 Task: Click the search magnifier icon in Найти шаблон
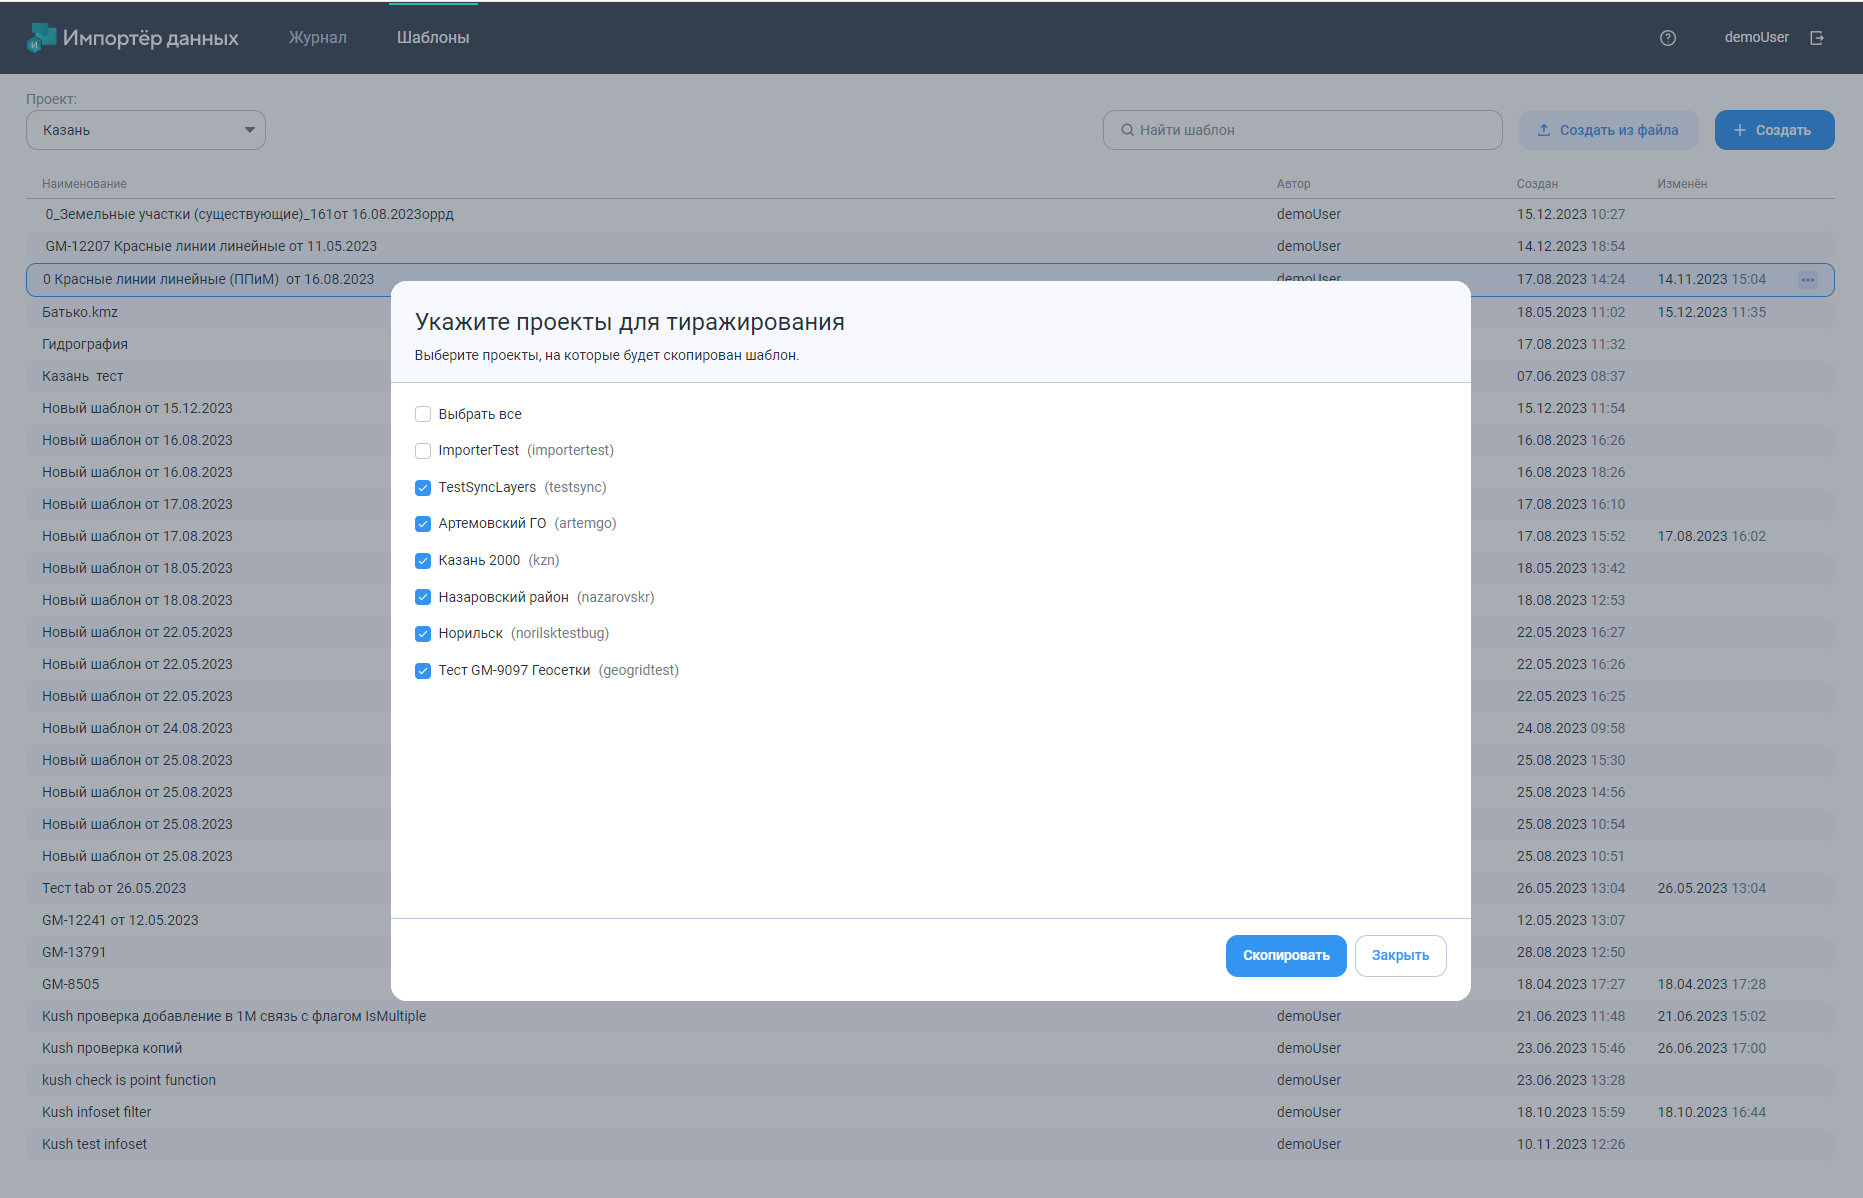point(1127,130)
